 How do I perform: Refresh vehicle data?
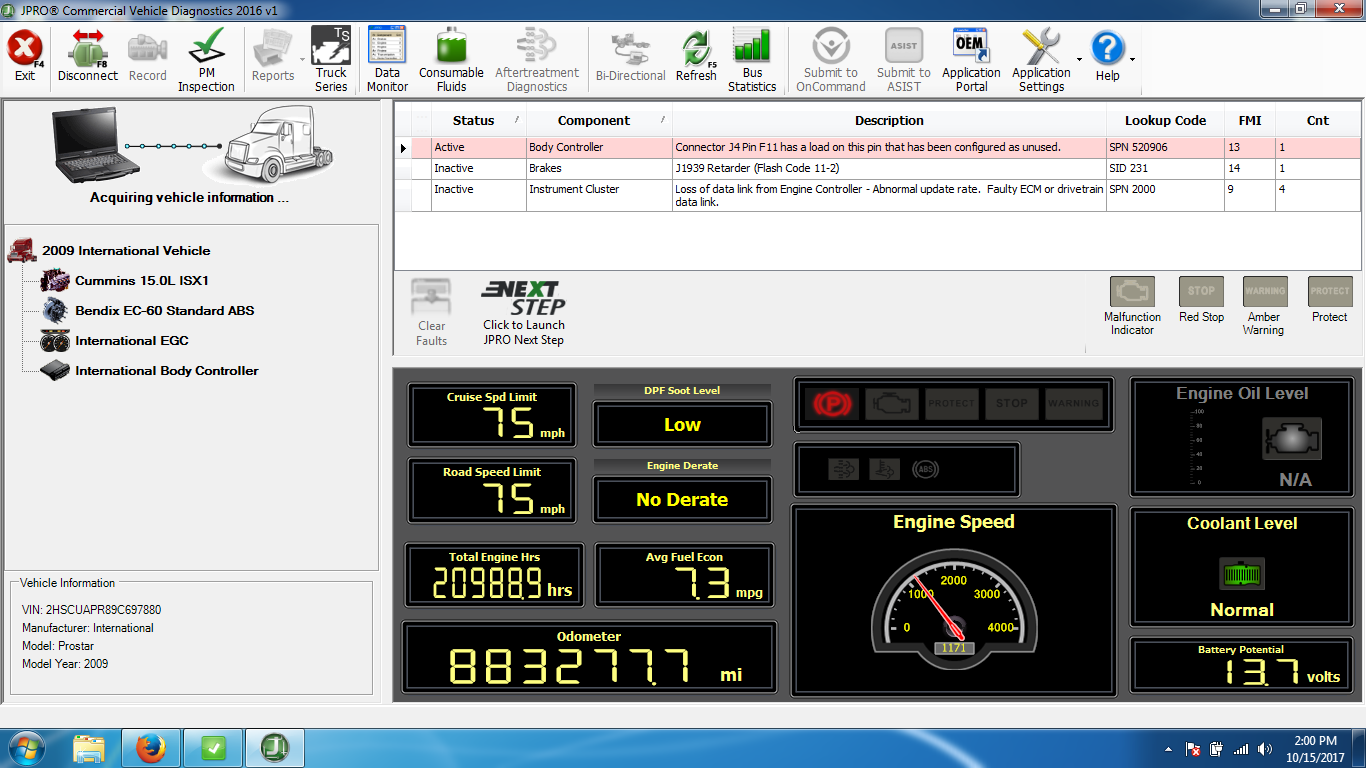(696, 58)
